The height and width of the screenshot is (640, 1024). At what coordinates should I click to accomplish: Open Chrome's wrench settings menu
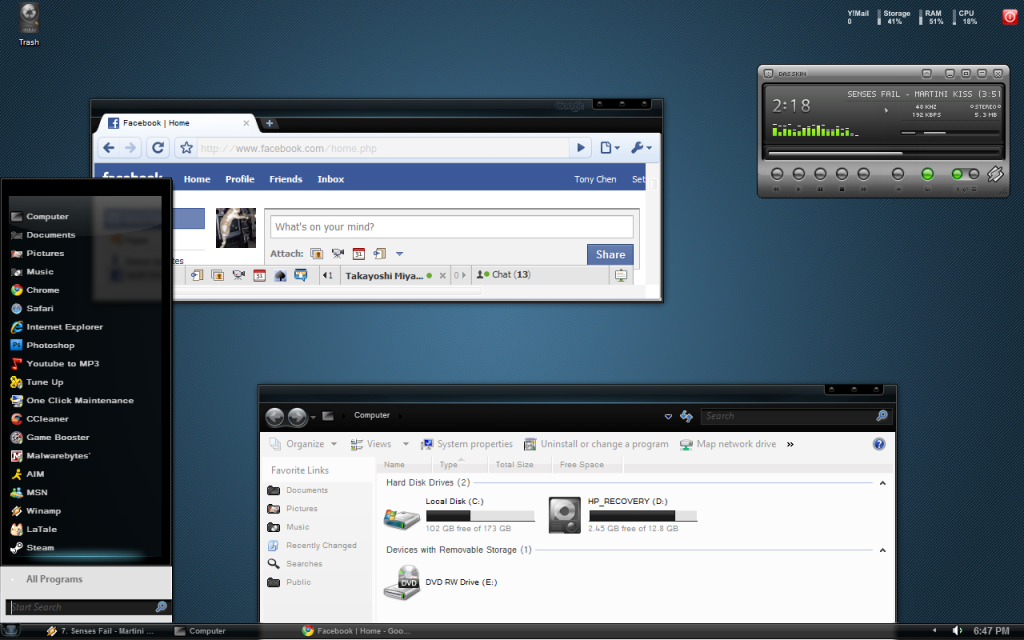(641, 148)
